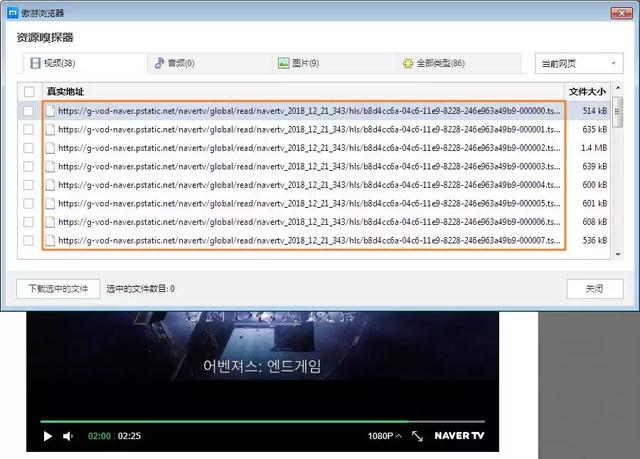Click file icon of the 000004.ts row
Image resolution: width=640 pixels, height=459 pixels.
pyautogui.click(x=50, y=185)
